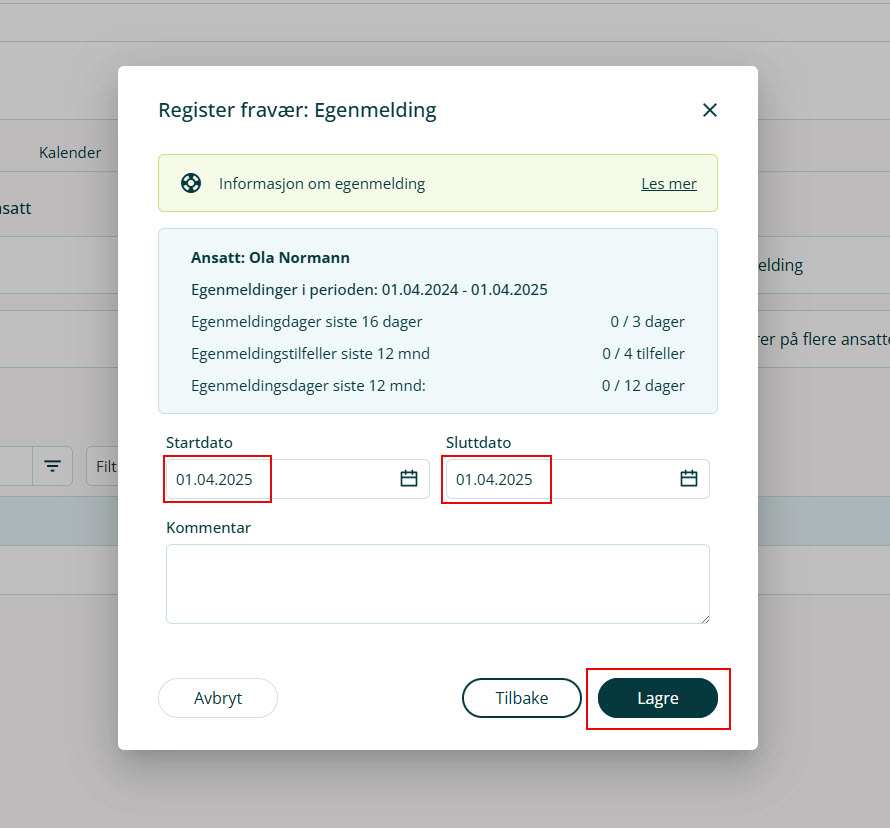Focus the Sluttdato date field
Image resolution: width=890 pixels, height=828 pixels.
[x=560, y=479]
